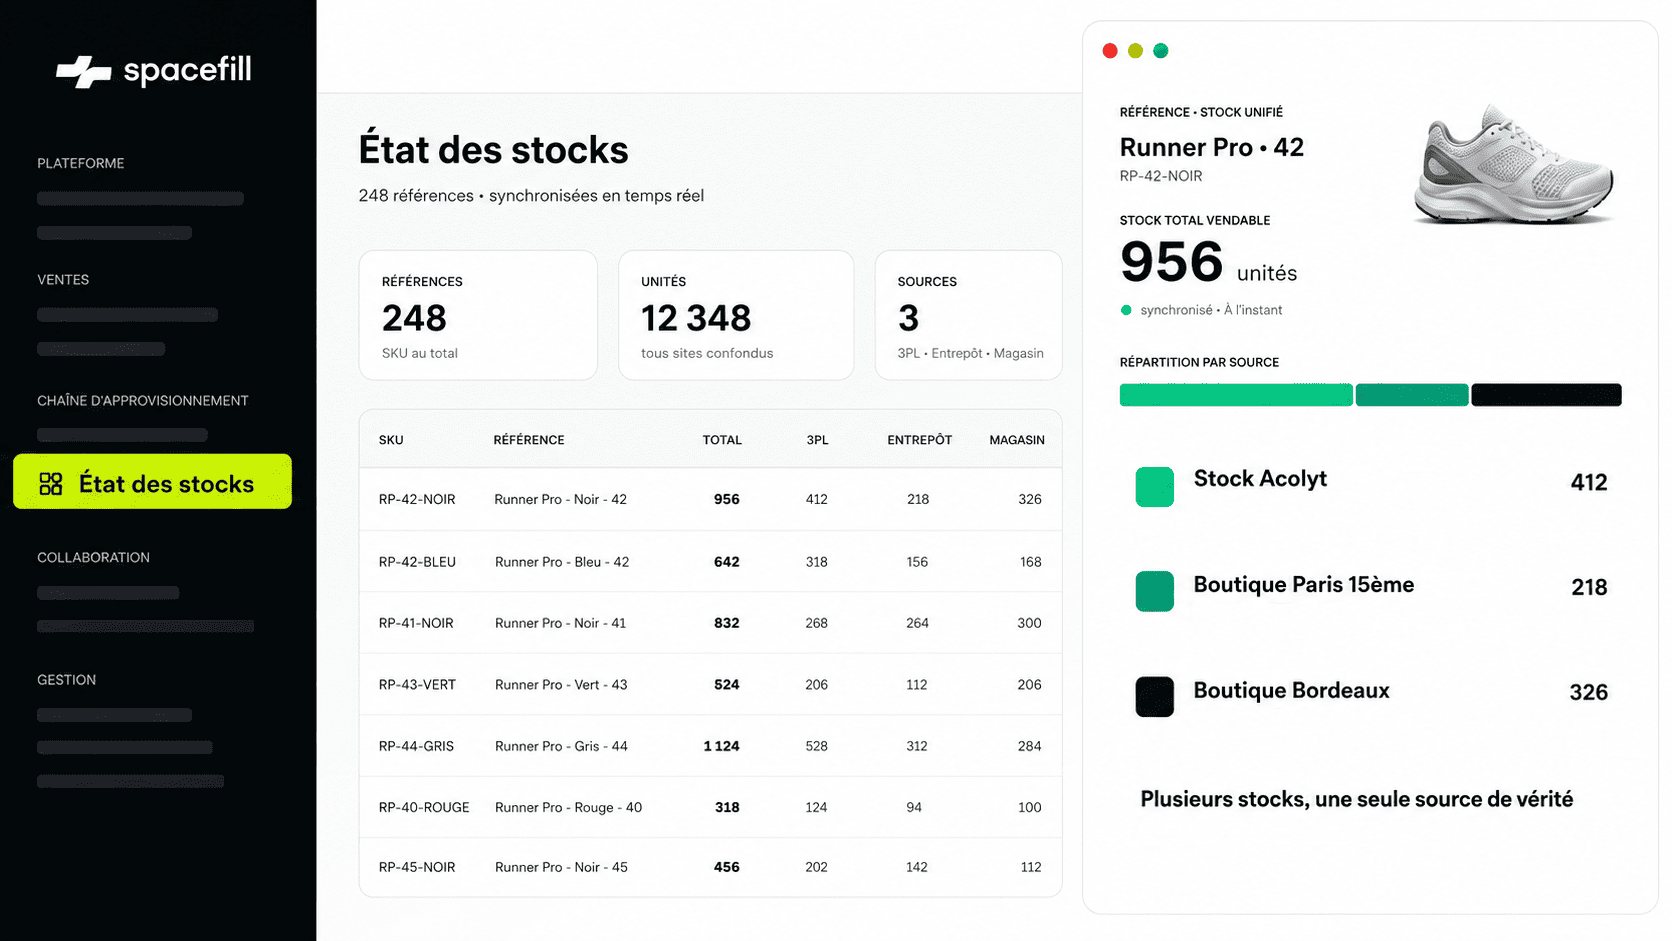The height and width of the screenshot is (941, 1672).
Task: Click the Boutique Bordeaux black swatch
Action: [x=1155, y=697]
